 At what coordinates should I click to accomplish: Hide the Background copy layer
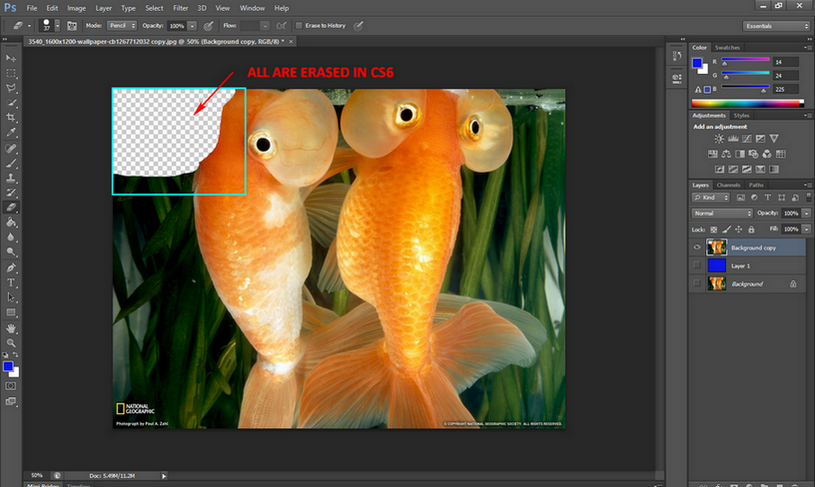click(x=697, y=247)
